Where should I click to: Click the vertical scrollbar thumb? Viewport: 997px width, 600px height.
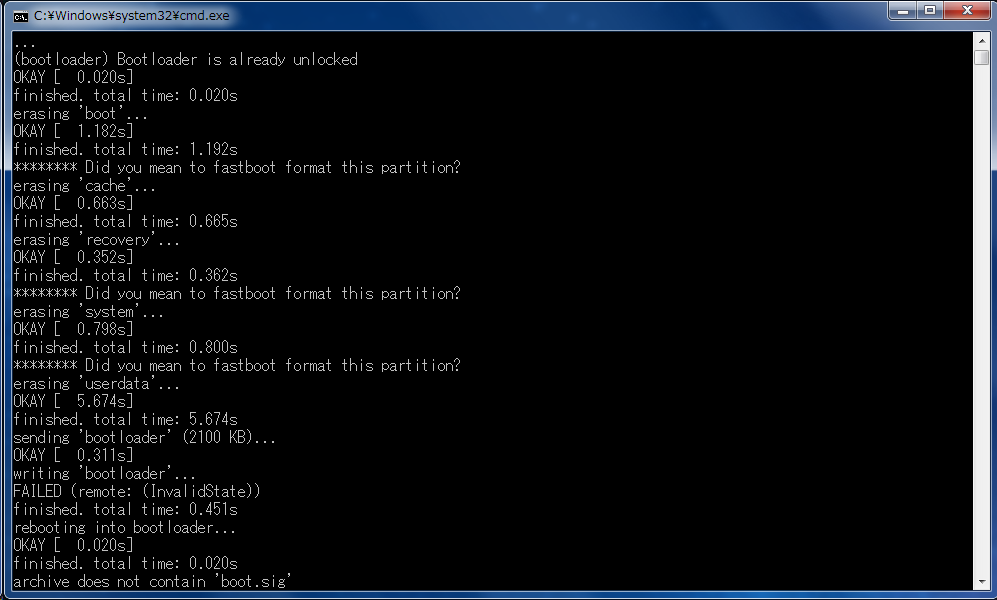pos(981,57)
